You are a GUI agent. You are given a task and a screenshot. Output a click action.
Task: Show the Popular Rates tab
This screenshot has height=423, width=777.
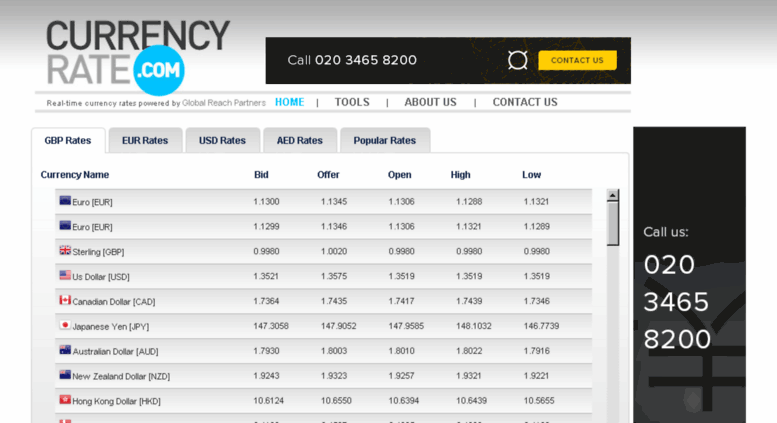click(x=385, y=141)
